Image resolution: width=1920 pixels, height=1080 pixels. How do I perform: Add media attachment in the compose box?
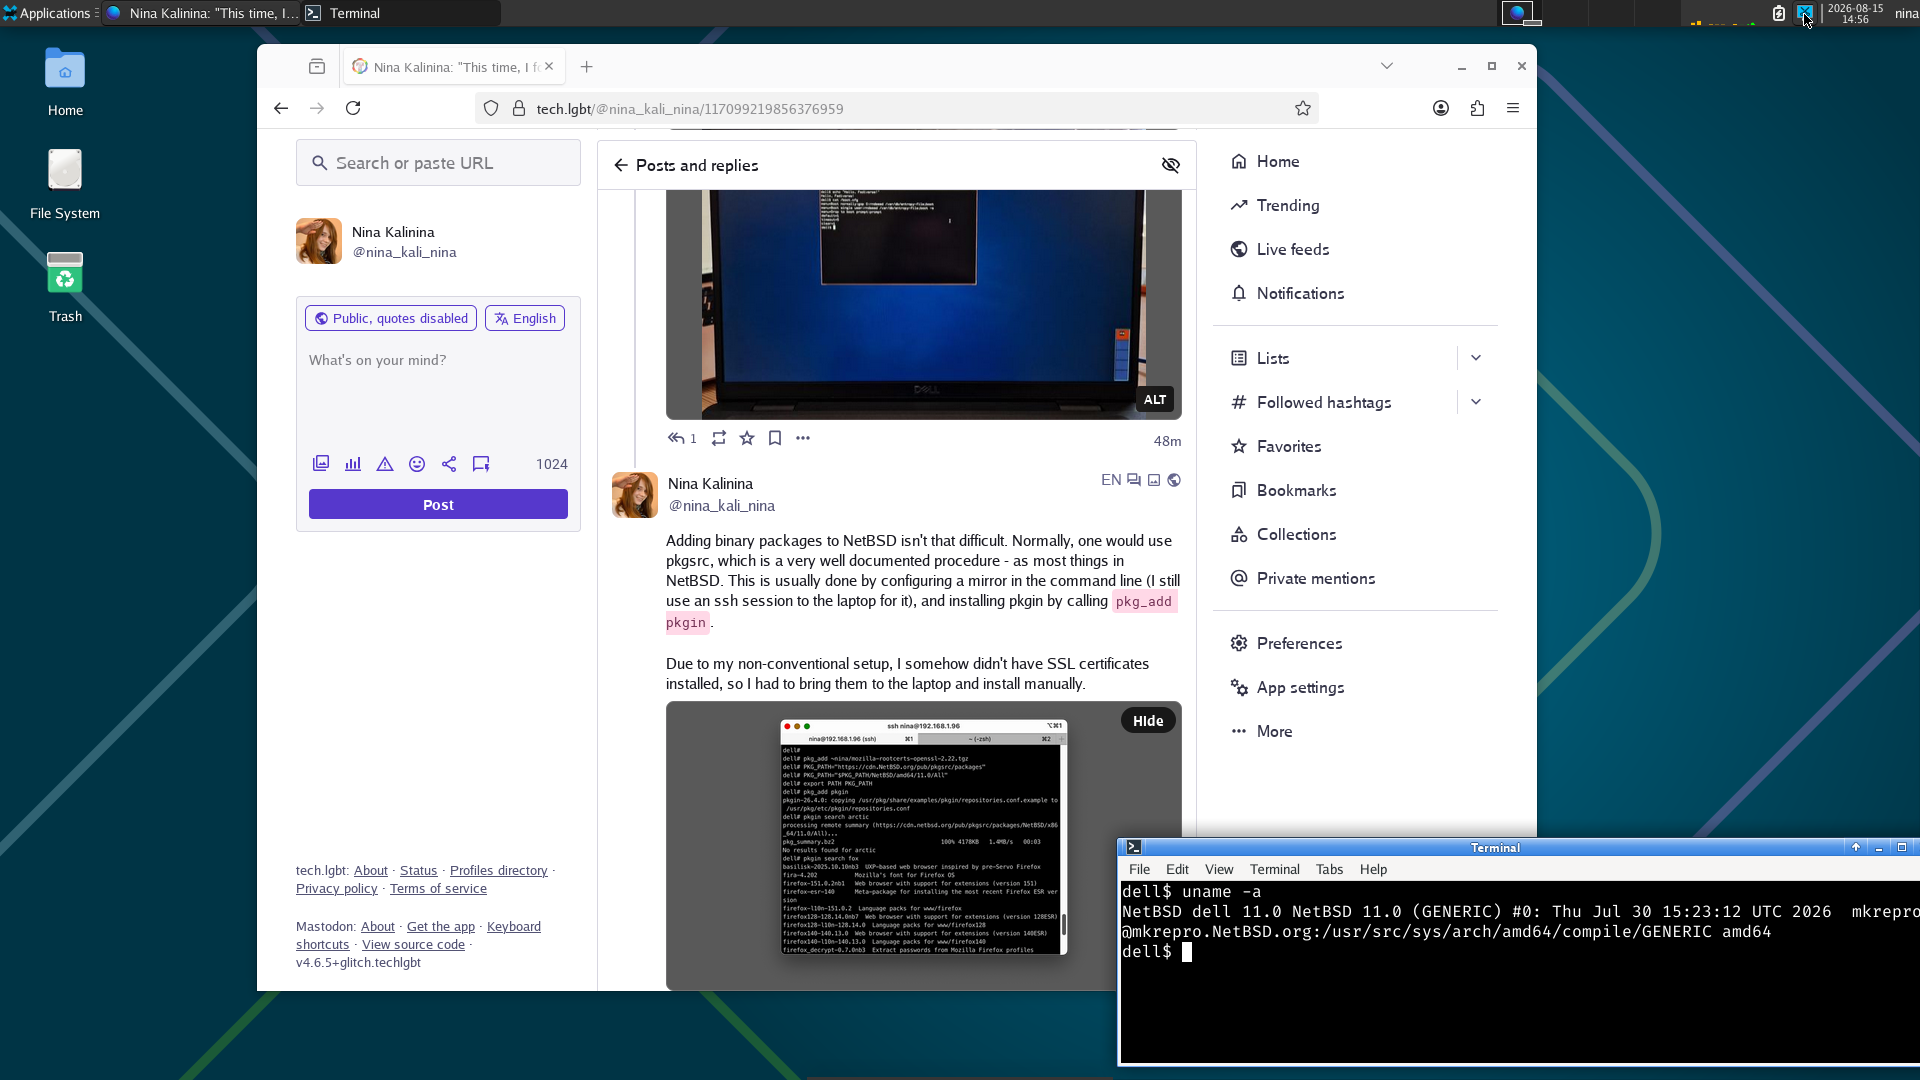coord(321,464)
